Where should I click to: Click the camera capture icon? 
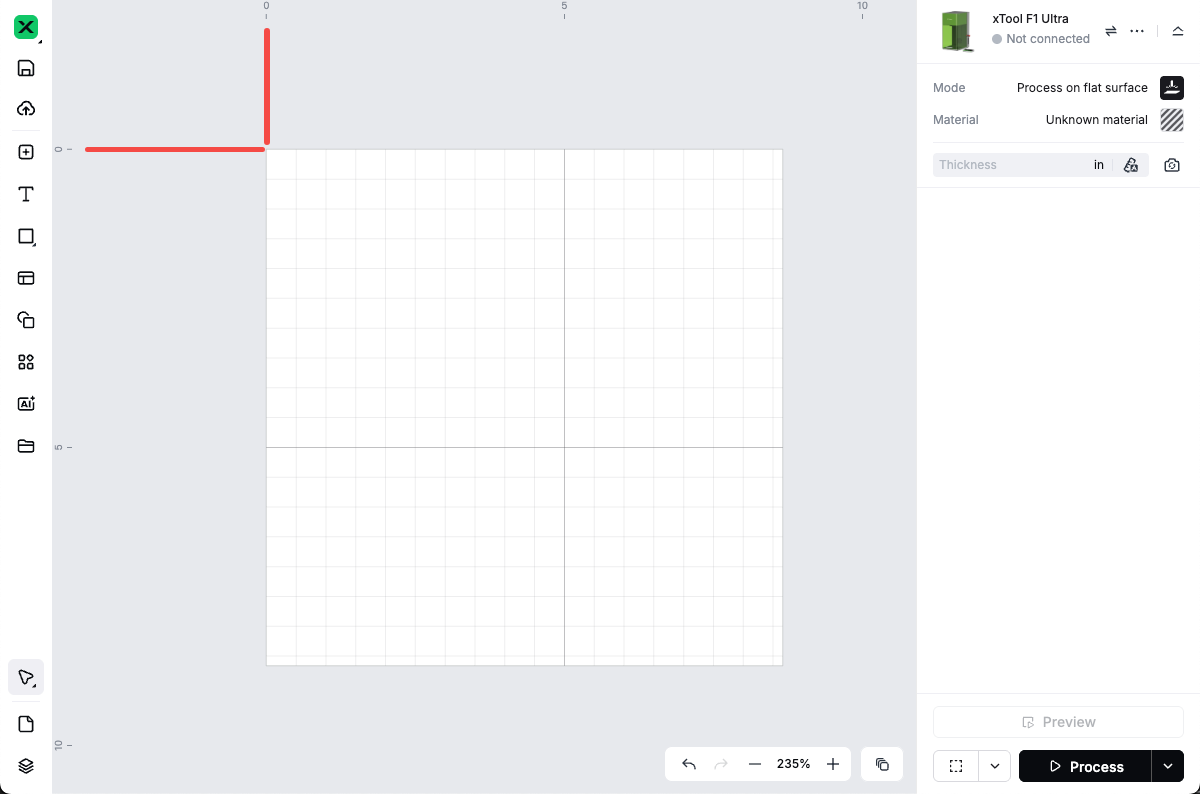coord(1172,165)
